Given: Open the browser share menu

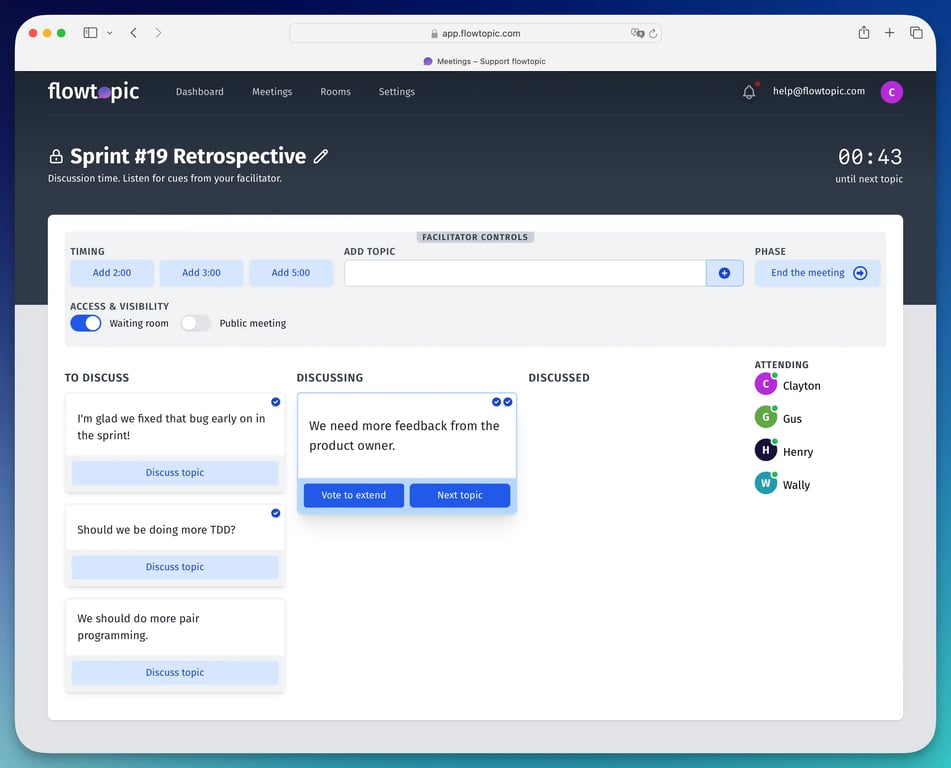Looking at the screenshot, I should click(864, 33).
